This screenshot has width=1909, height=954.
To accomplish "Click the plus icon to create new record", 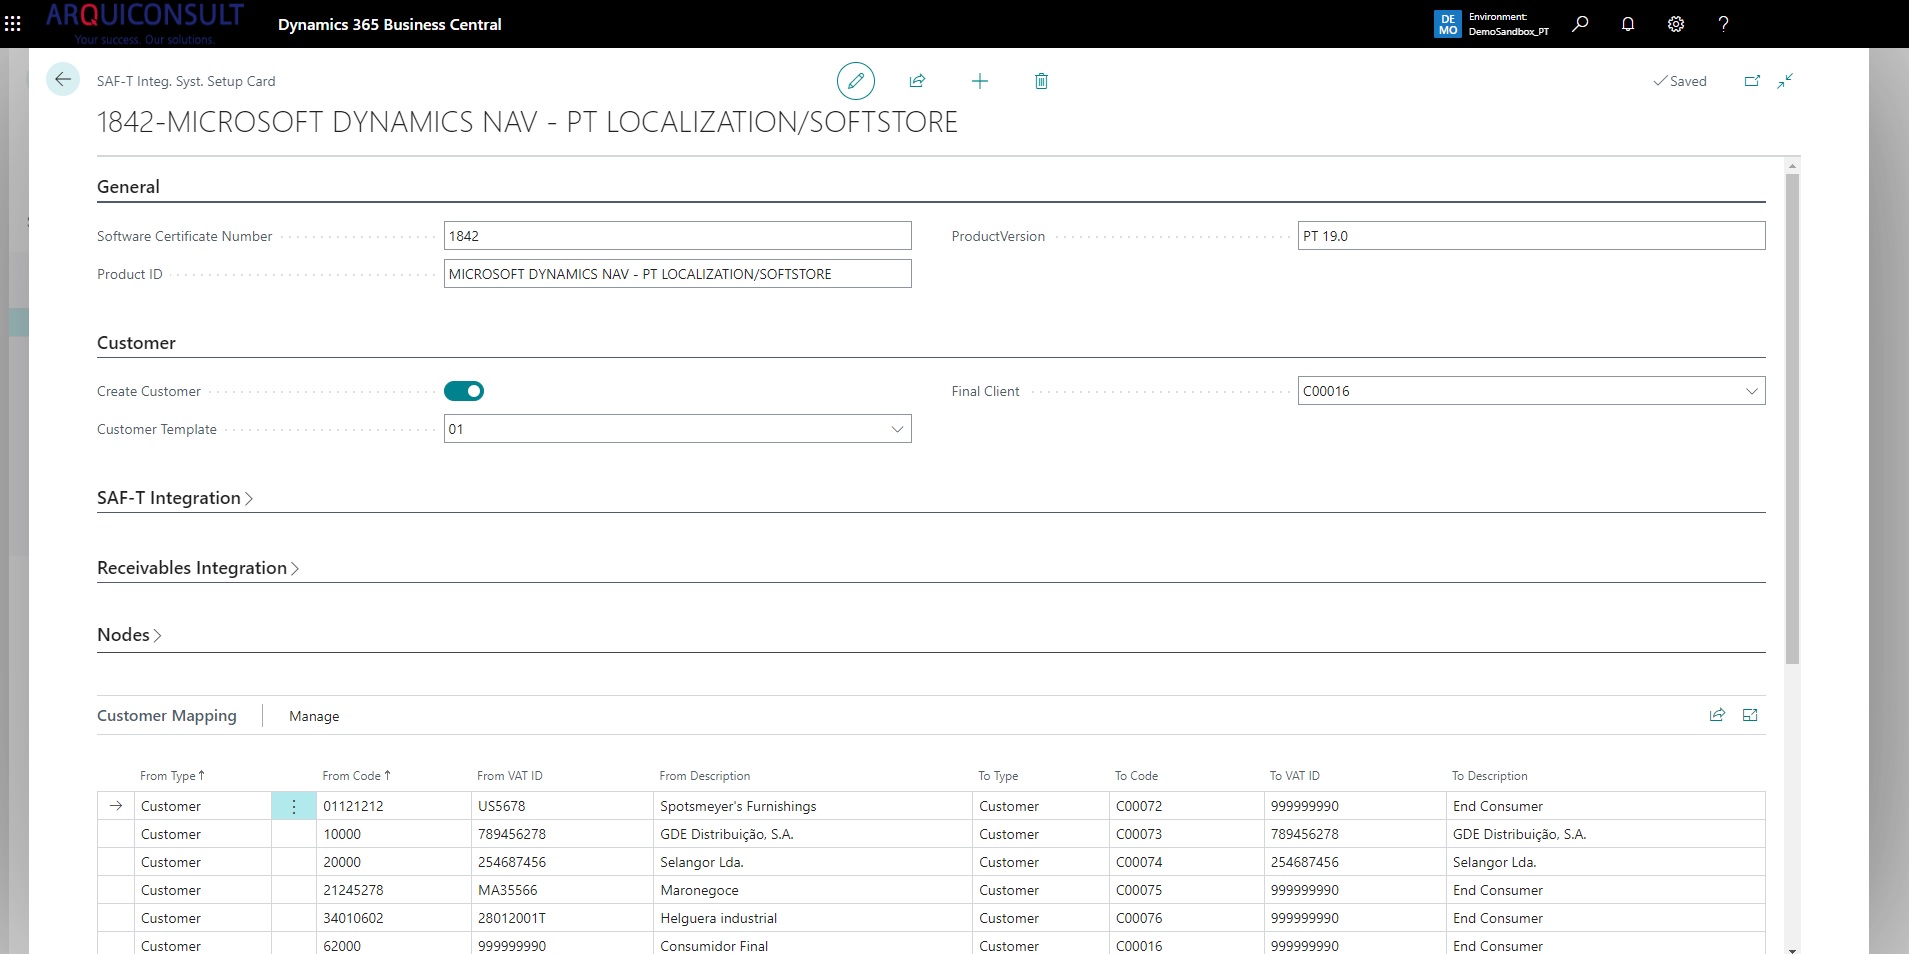I will (979, 81).
